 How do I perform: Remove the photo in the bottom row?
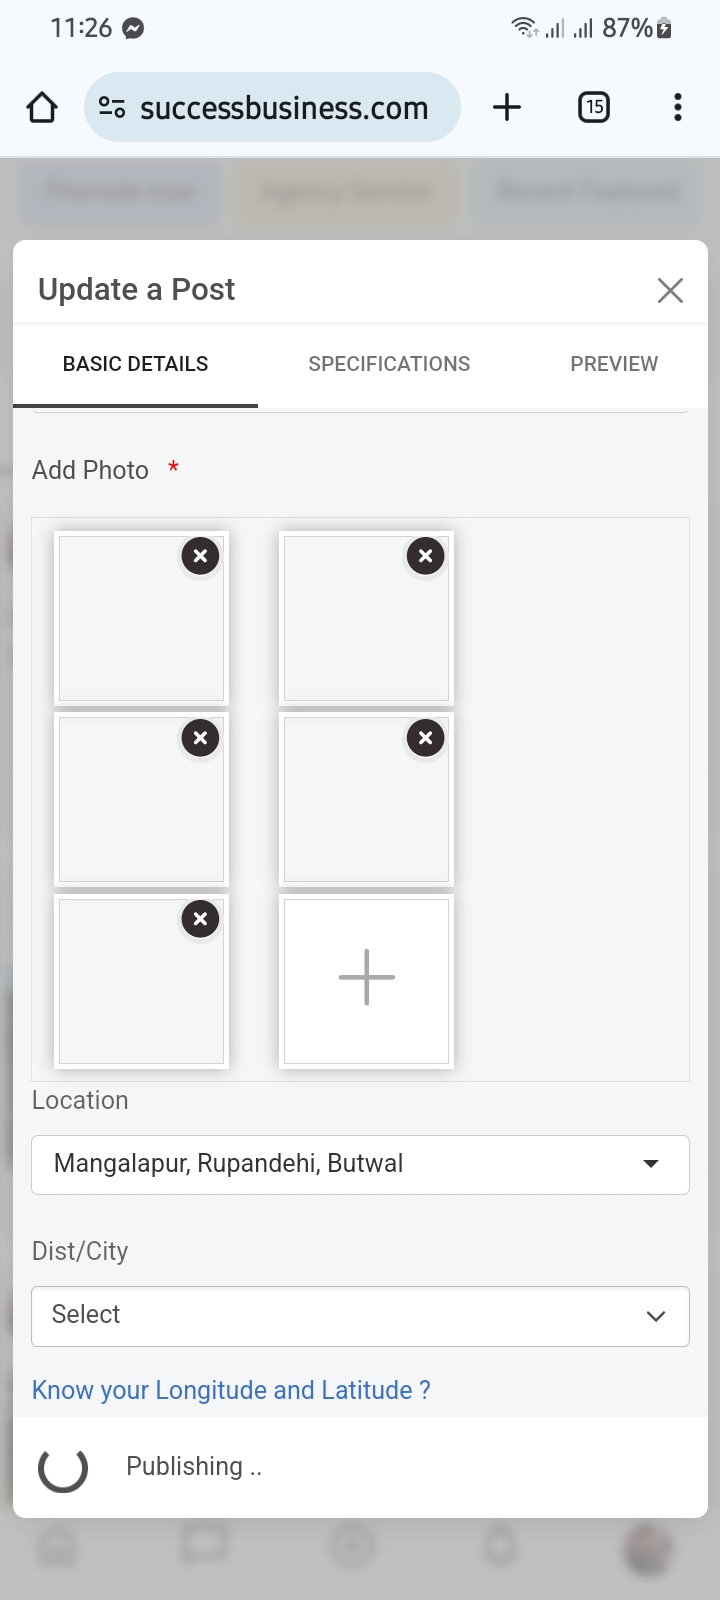click(x=200, y=919)
